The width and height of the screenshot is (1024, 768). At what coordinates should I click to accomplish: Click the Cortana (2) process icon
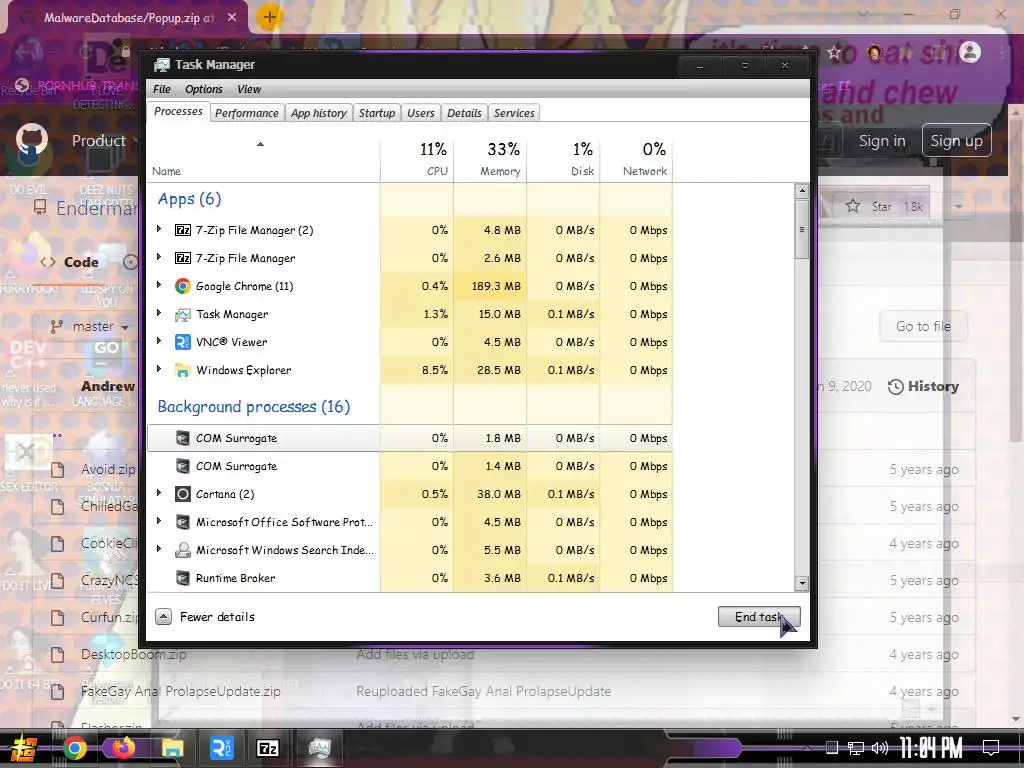(183, 494)
